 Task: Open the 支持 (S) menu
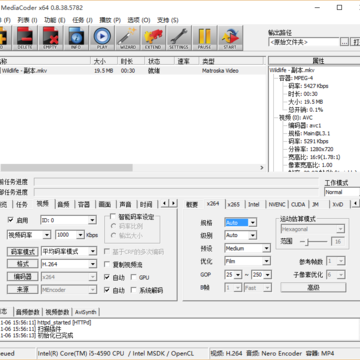pyautogui.click(x=168, y=20)
